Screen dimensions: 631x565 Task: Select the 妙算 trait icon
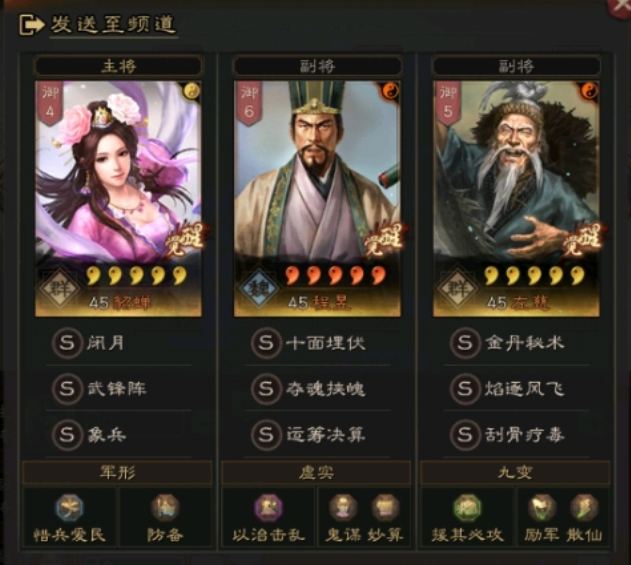[385, 507]
